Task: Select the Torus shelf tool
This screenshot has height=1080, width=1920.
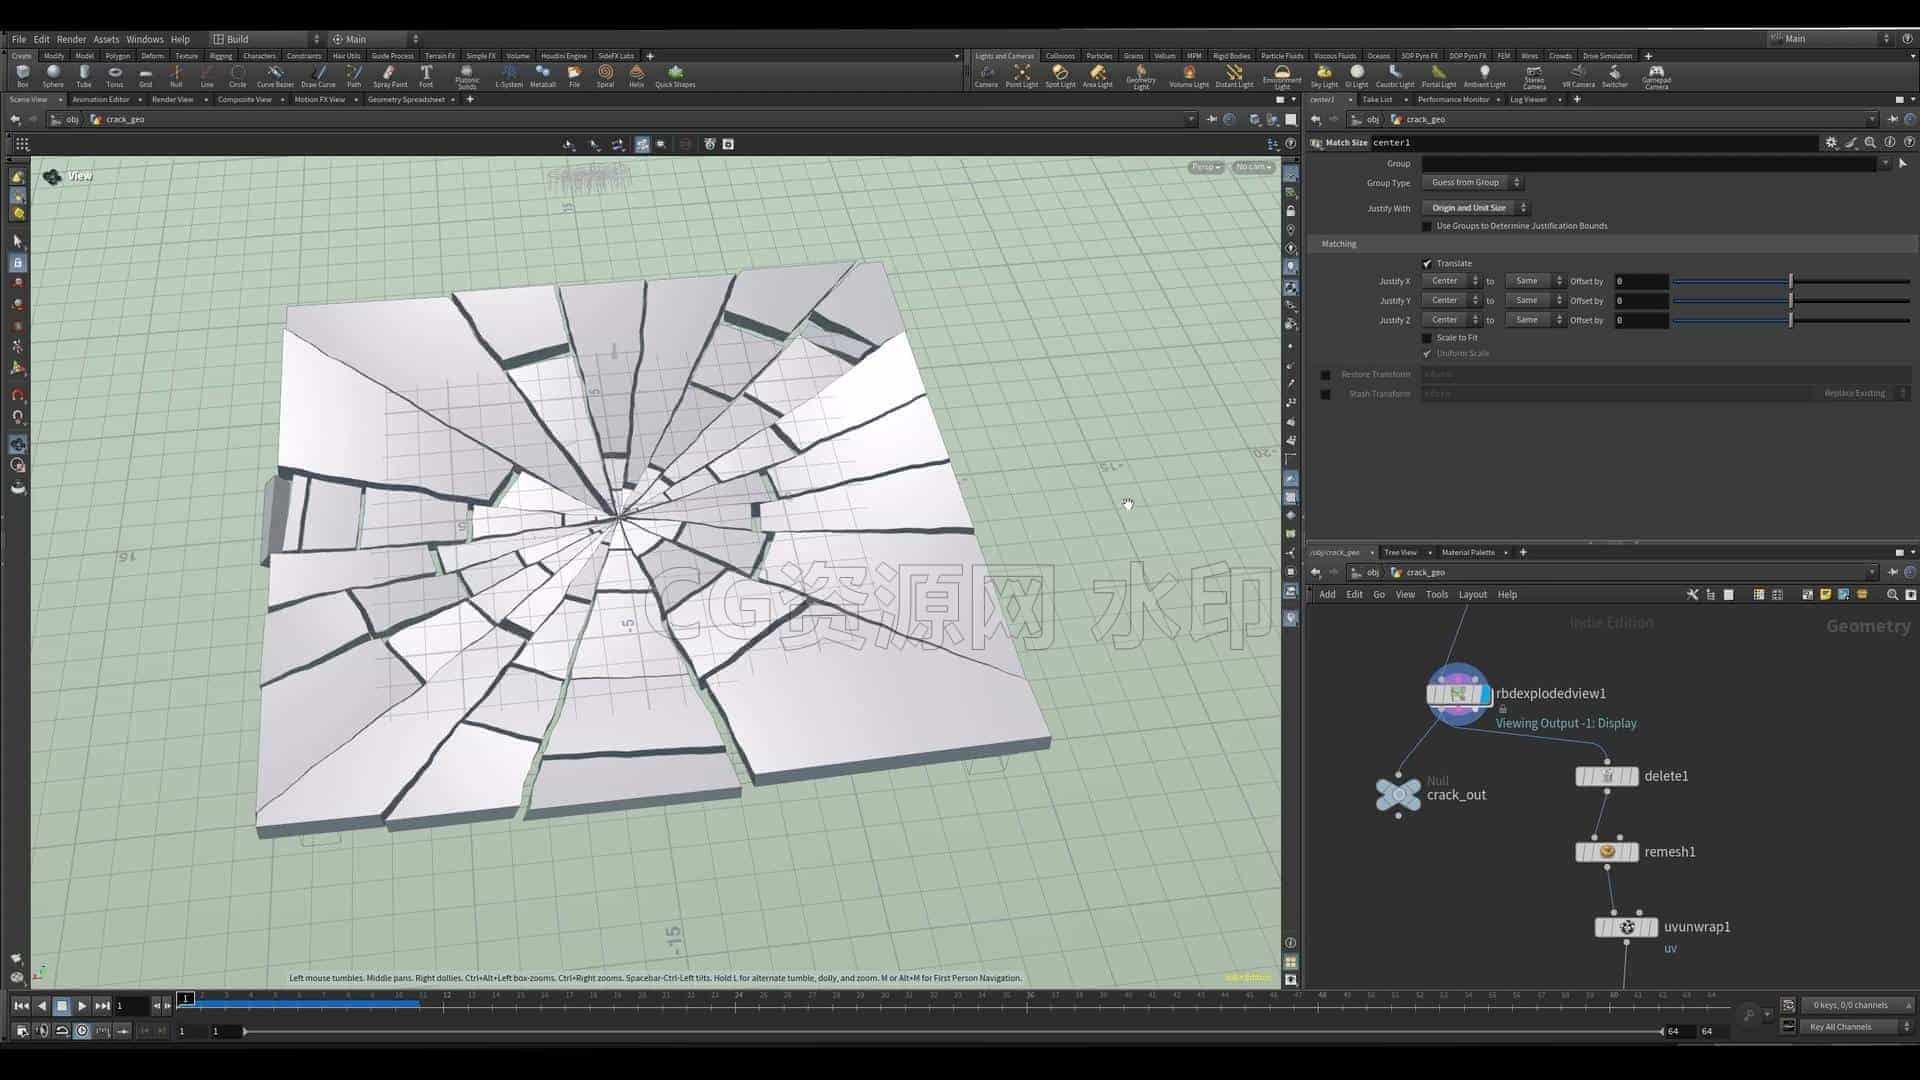Action: point(115,76)
